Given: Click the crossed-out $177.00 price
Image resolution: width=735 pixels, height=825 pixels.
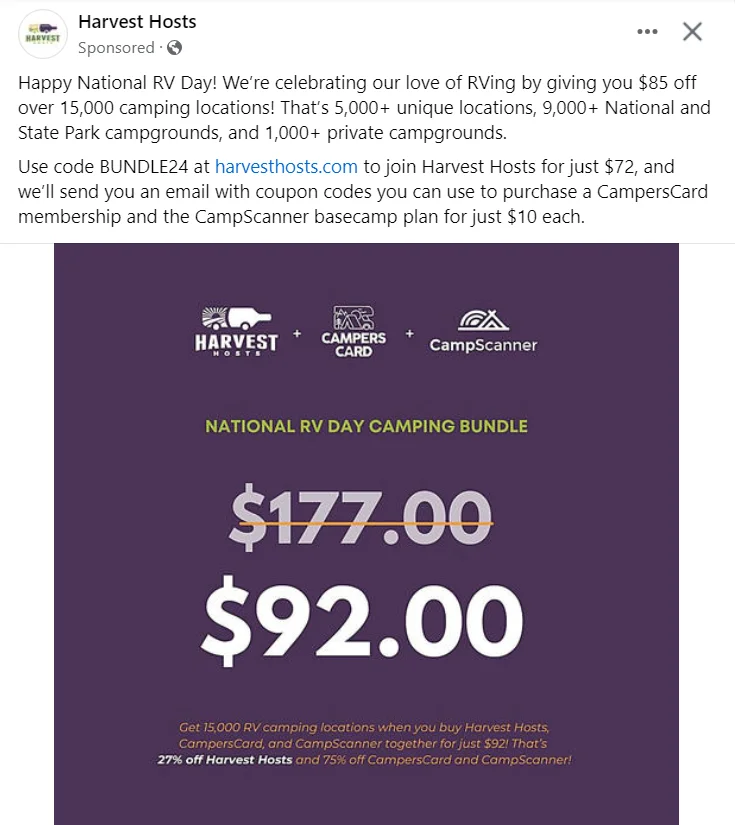Looking at the screenshot, I should point(361,518).
